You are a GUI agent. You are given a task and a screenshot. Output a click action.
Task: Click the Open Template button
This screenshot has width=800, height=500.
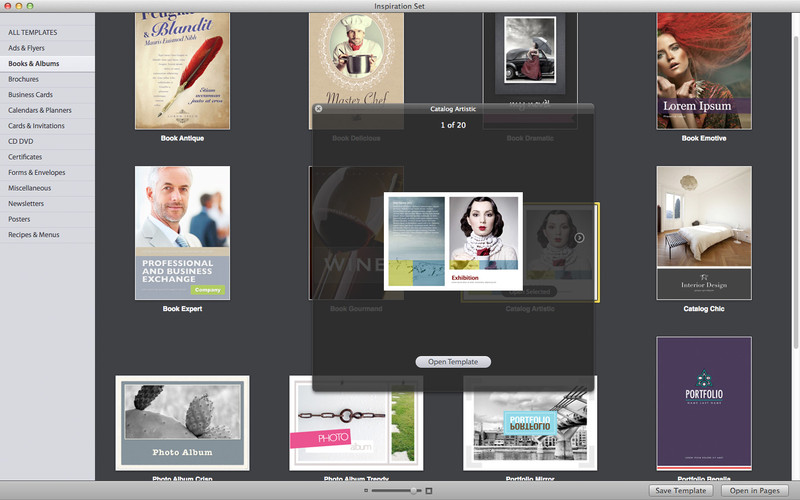[x=453, y=362]
